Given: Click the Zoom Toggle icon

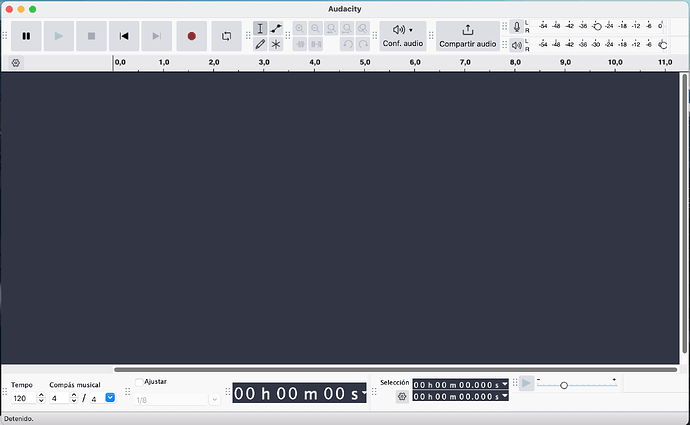Looking at the screenshot, I should pyautogui.click(x=363, y=29).
